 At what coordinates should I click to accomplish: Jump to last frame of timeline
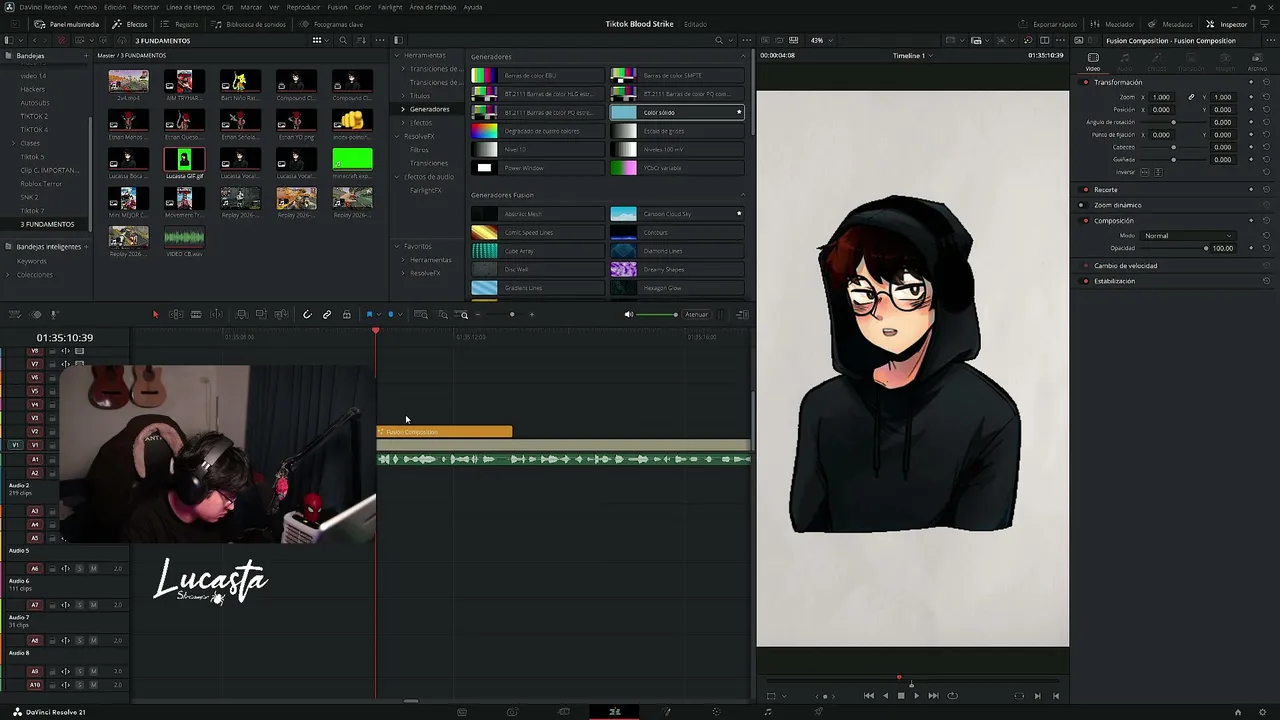click(933, 696)
